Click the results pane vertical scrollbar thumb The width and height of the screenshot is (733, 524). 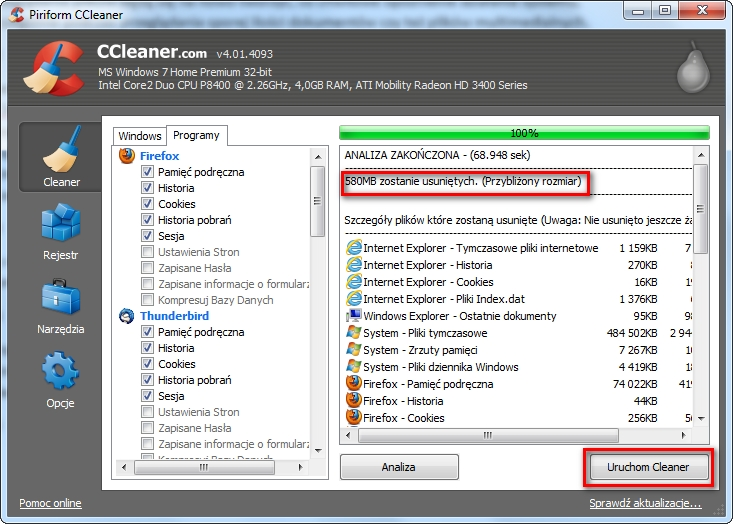[x=701, y=209]
